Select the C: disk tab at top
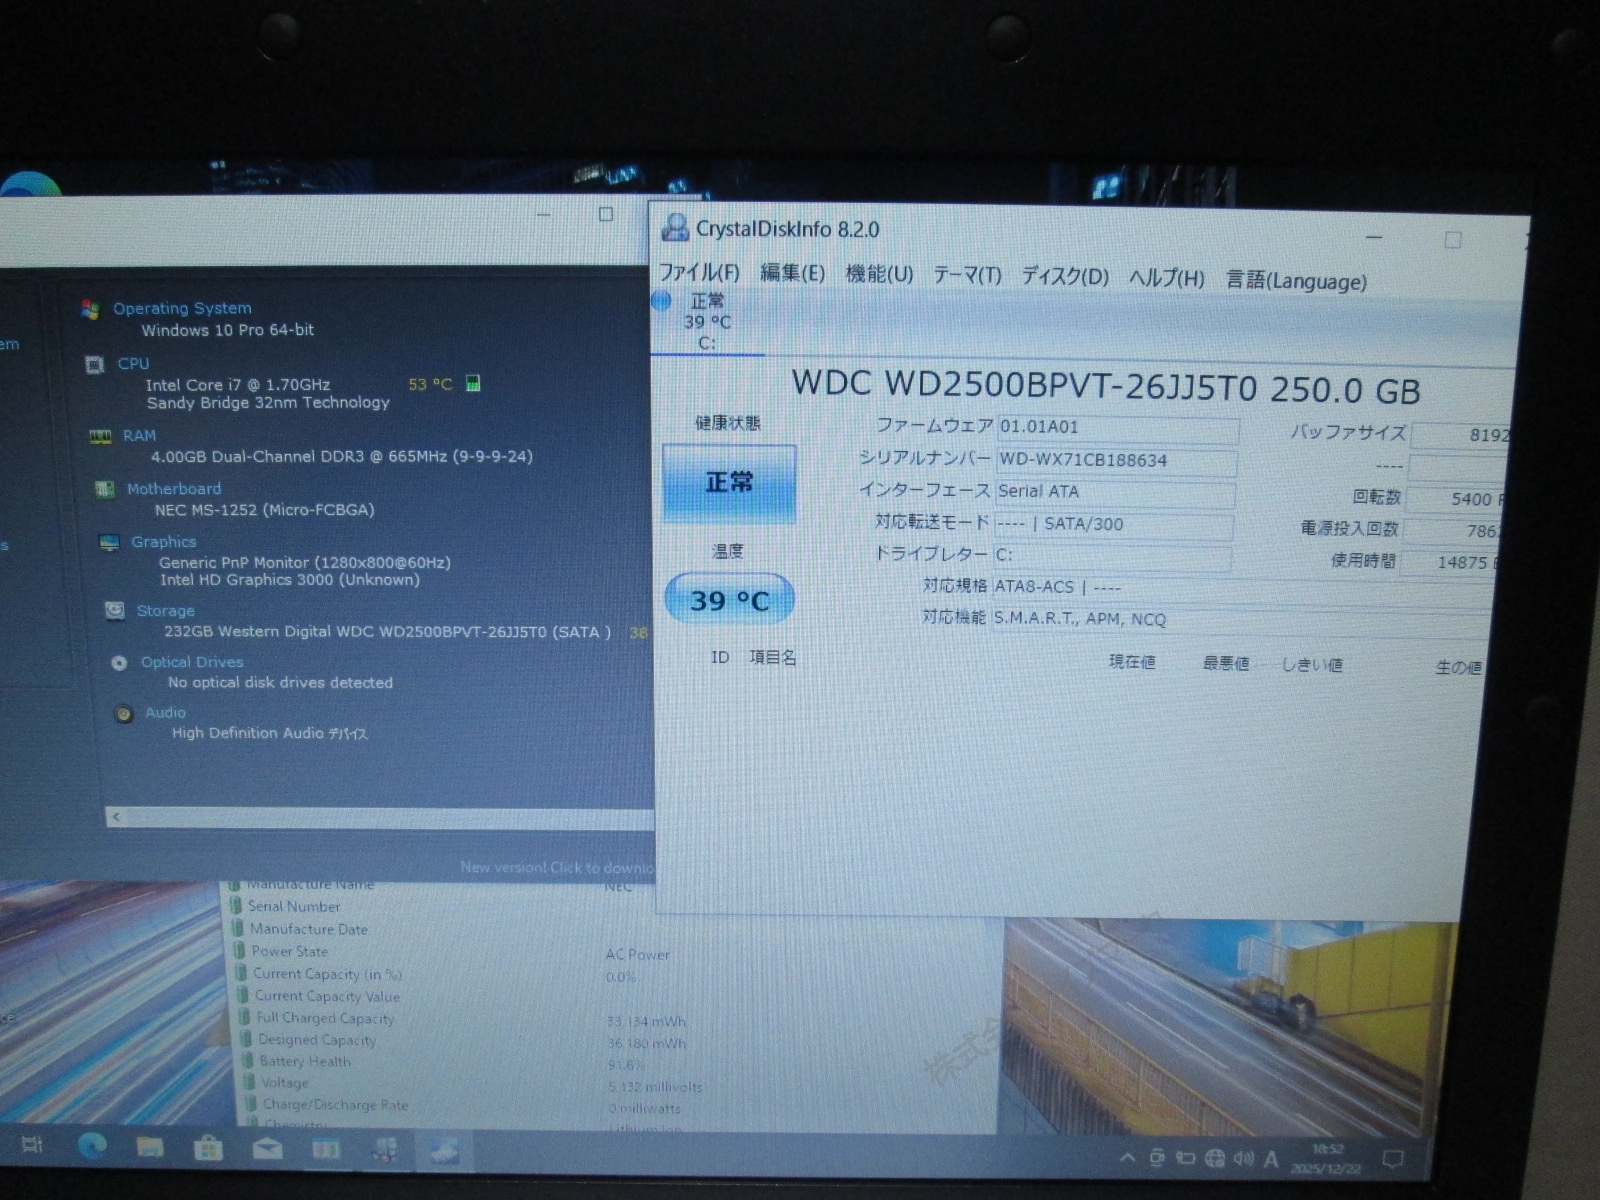 [x=706, y=322]
